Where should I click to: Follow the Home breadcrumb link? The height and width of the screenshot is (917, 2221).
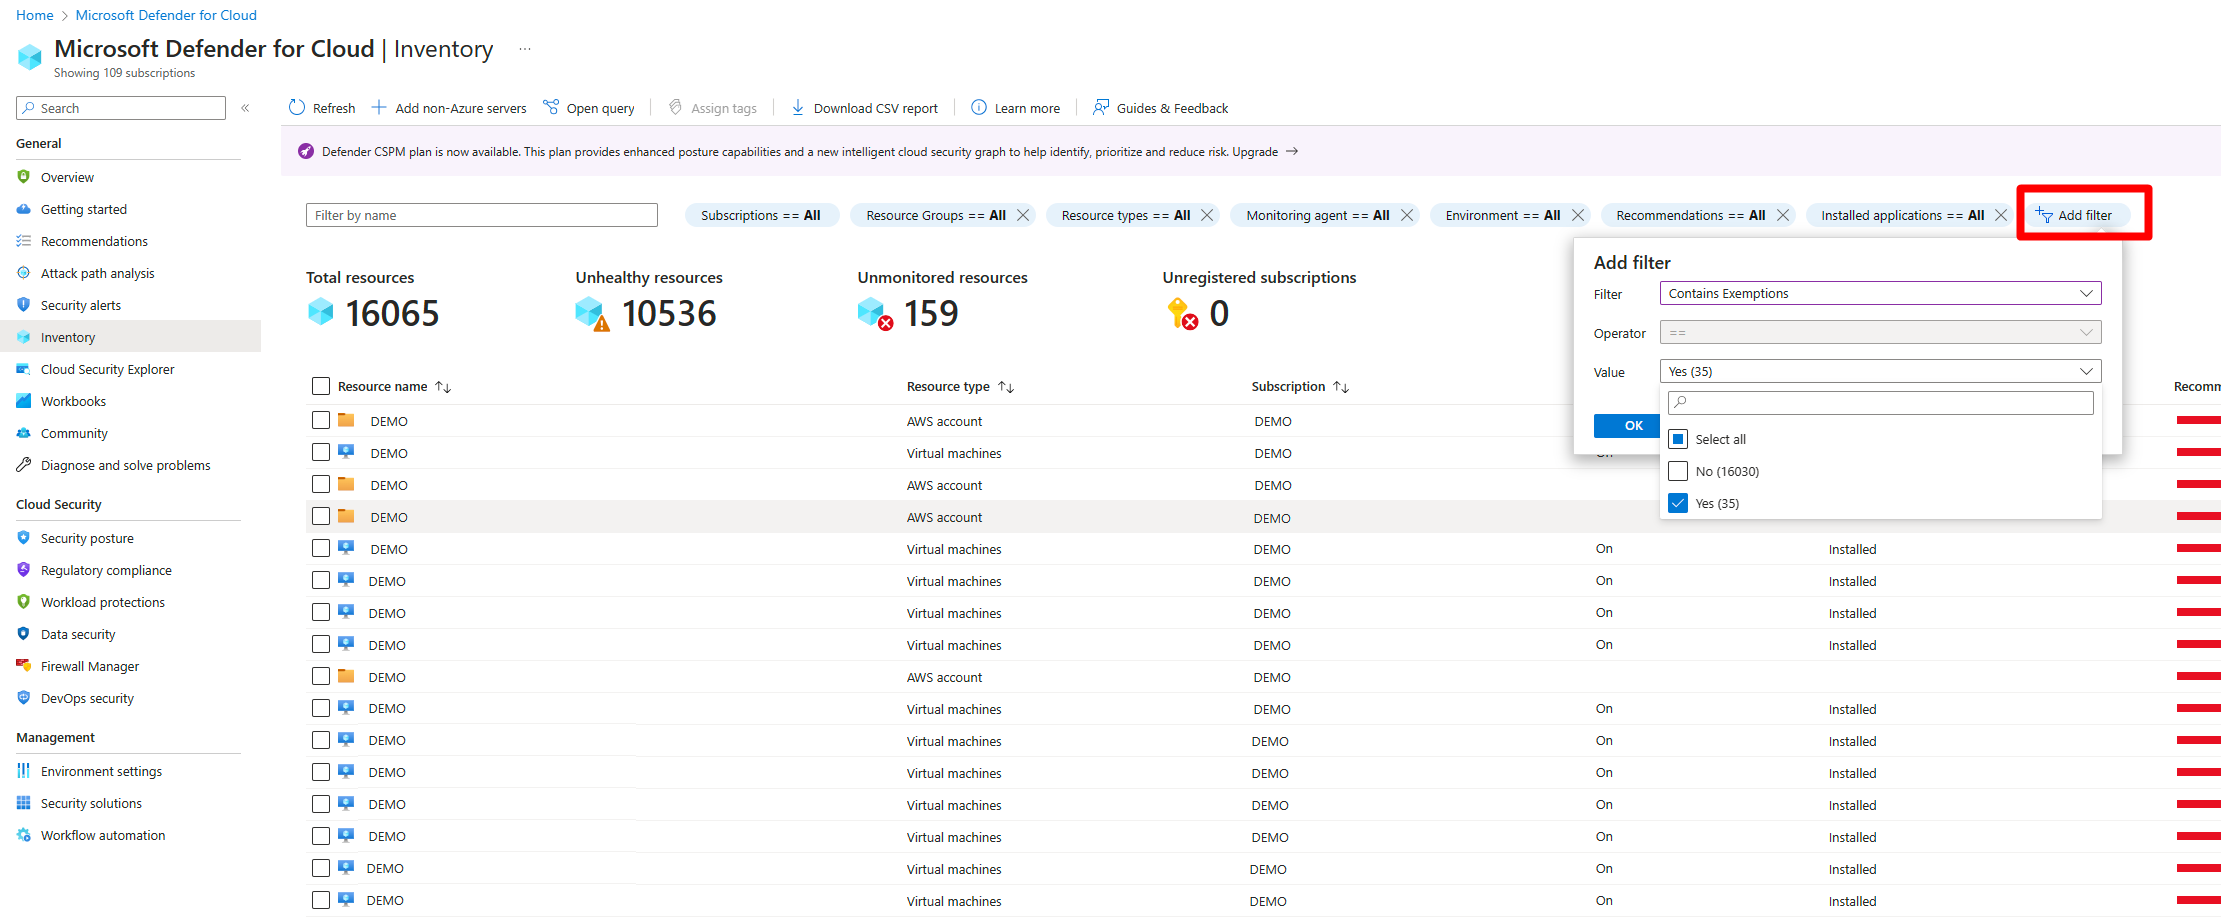click(x=35, y=15)
